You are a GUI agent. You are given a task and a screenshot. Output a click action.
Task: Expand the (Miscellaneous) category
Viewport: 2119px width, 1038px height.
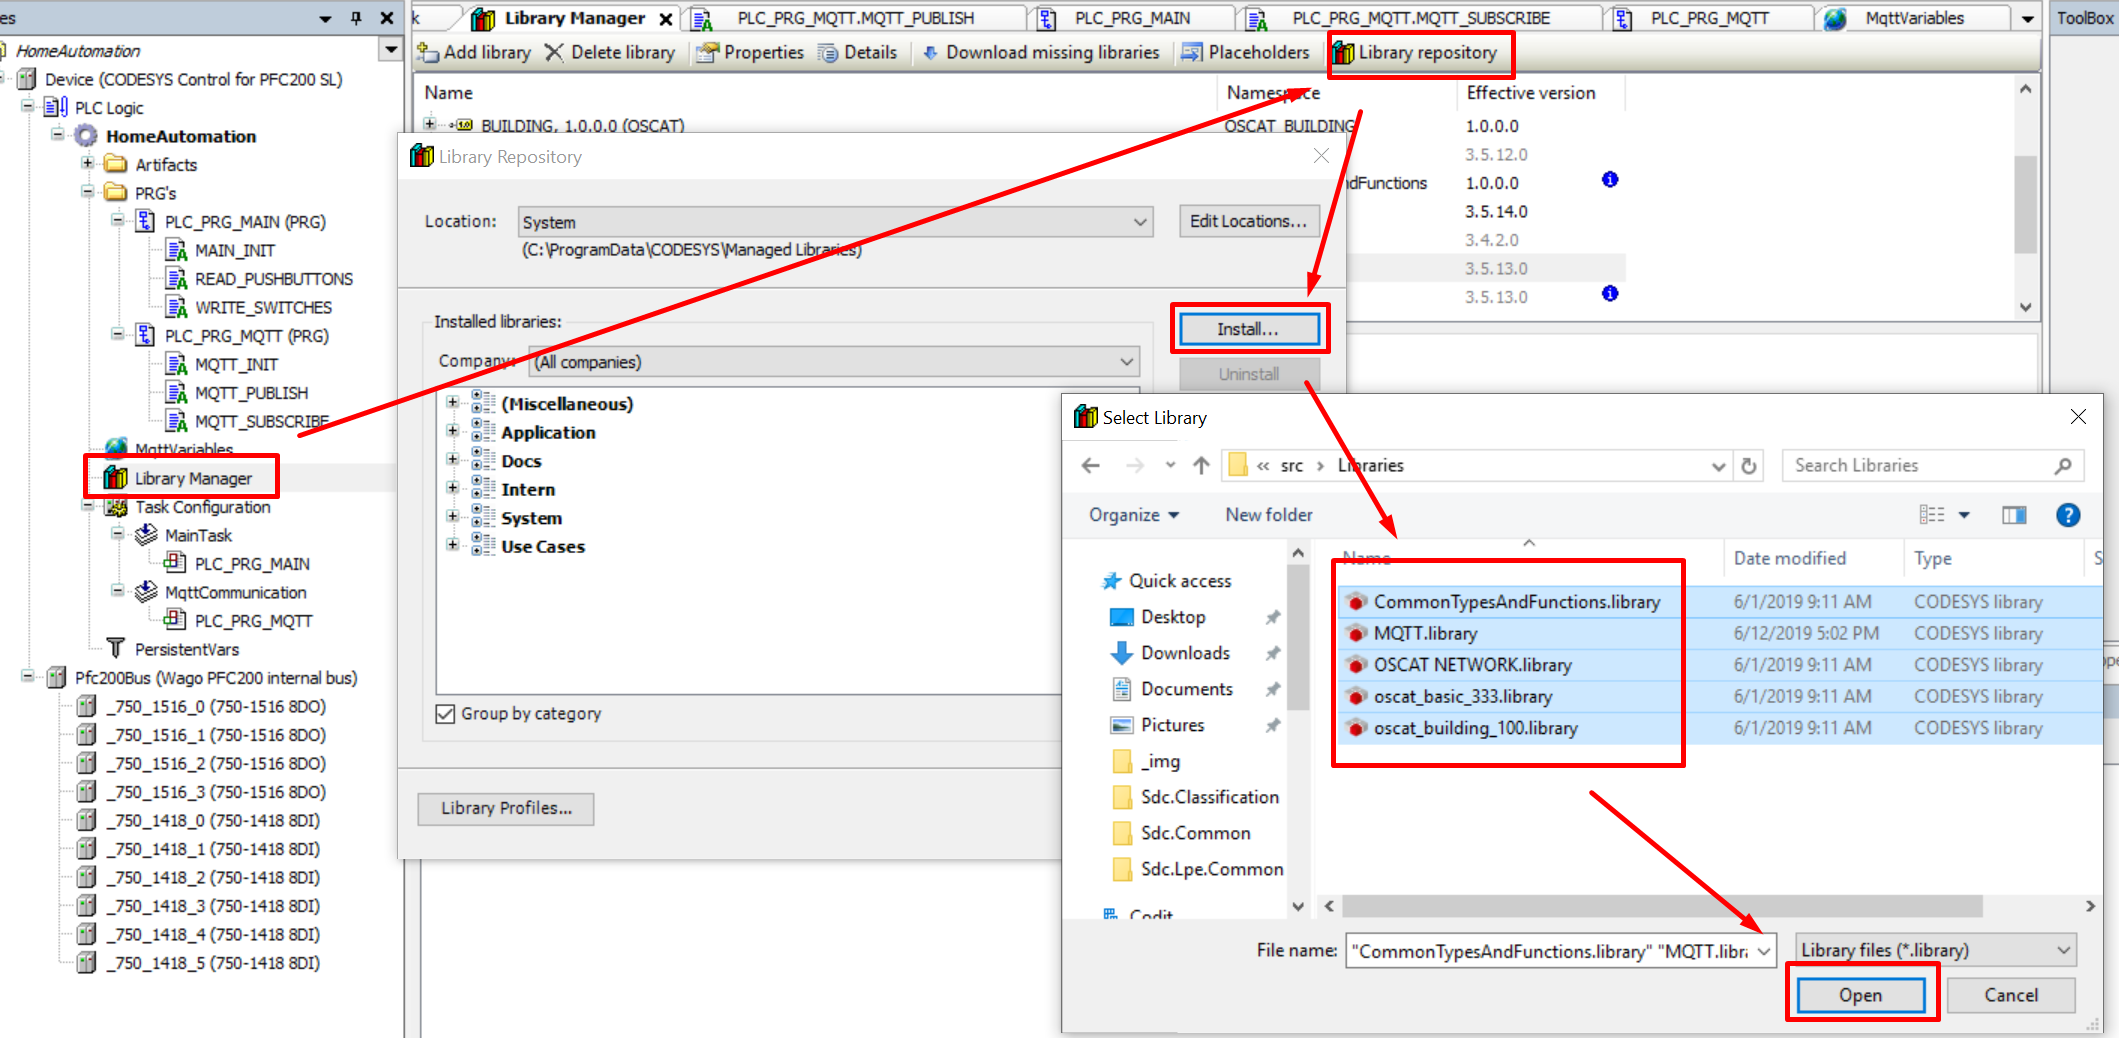[x=453, y=402]
